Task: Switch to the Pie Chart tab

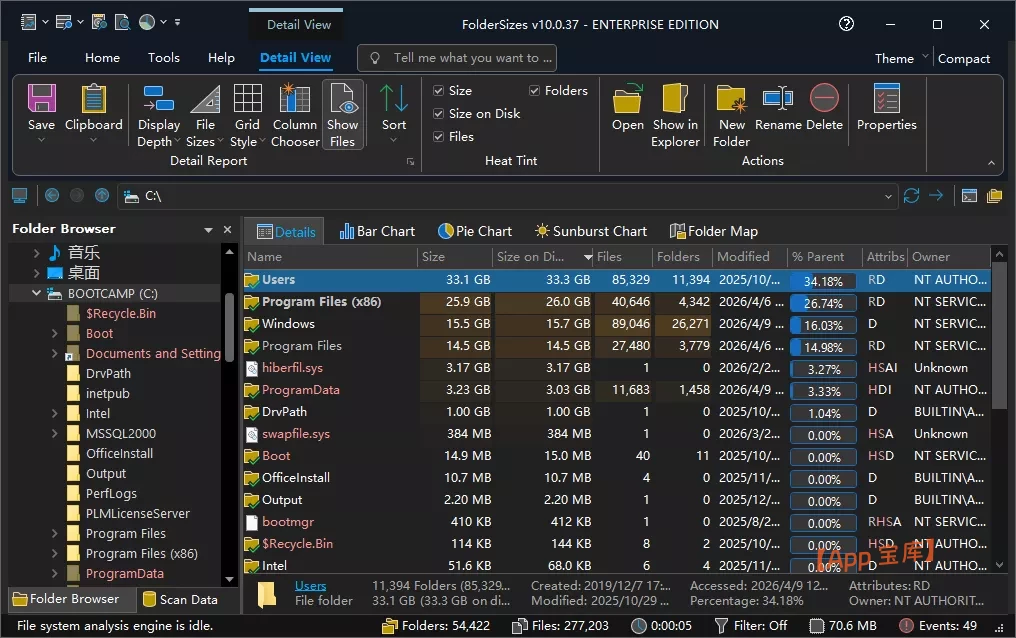Action: (474, 231)
